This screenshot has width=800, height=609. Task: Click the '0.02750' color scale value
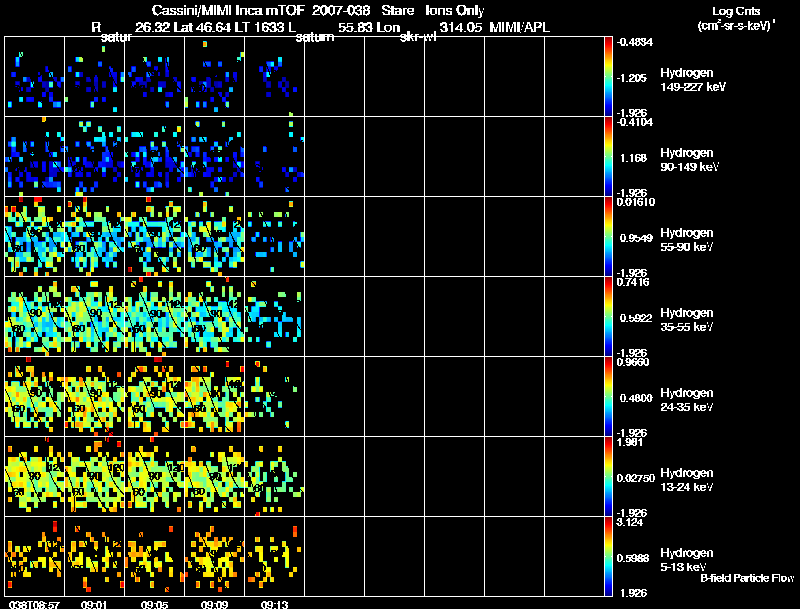pos(636,478)
